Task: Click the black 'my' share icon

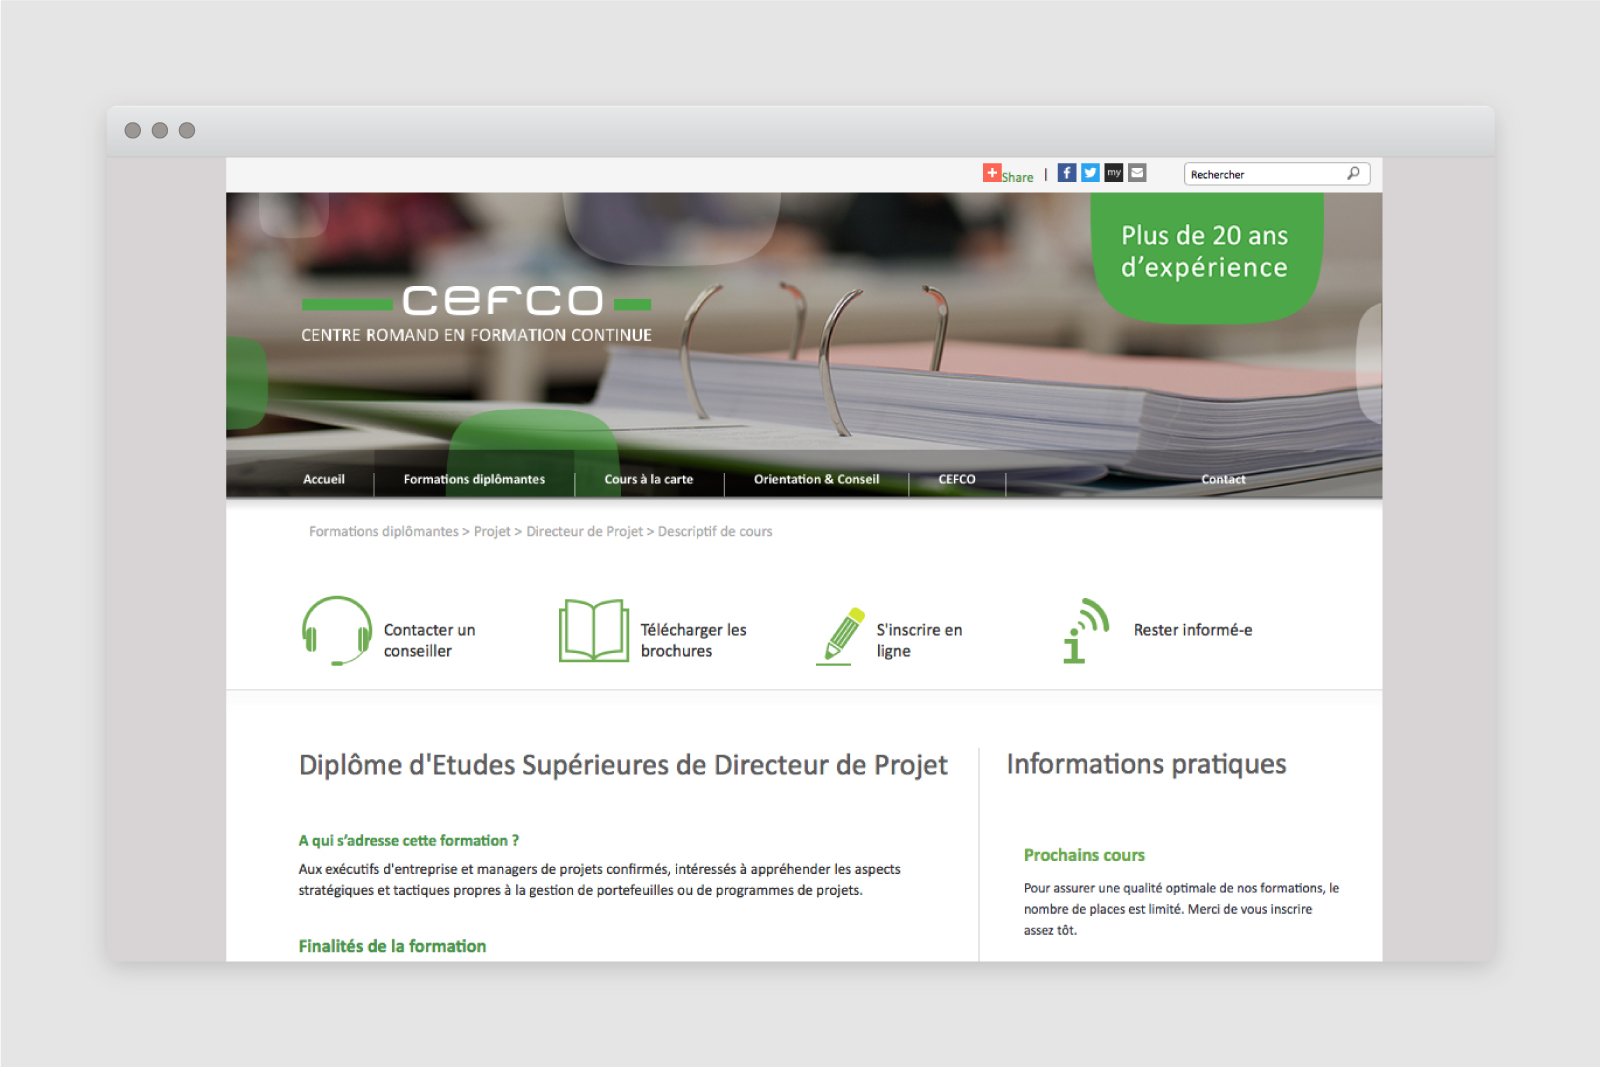Action: 1114,173
